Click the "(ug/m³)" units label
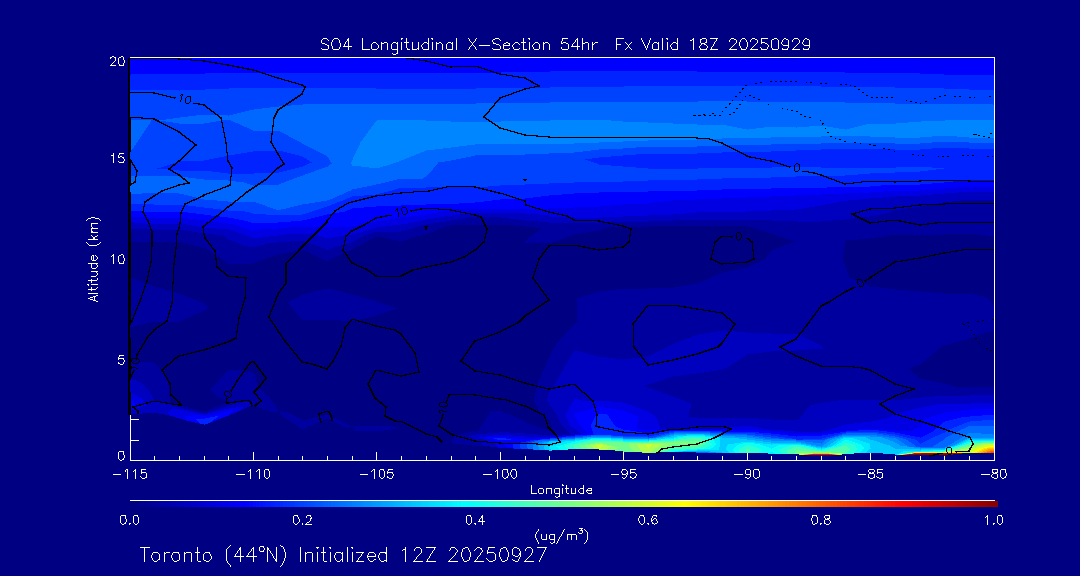Viewport: 1080px width, 576px height. tap(561, 535)
